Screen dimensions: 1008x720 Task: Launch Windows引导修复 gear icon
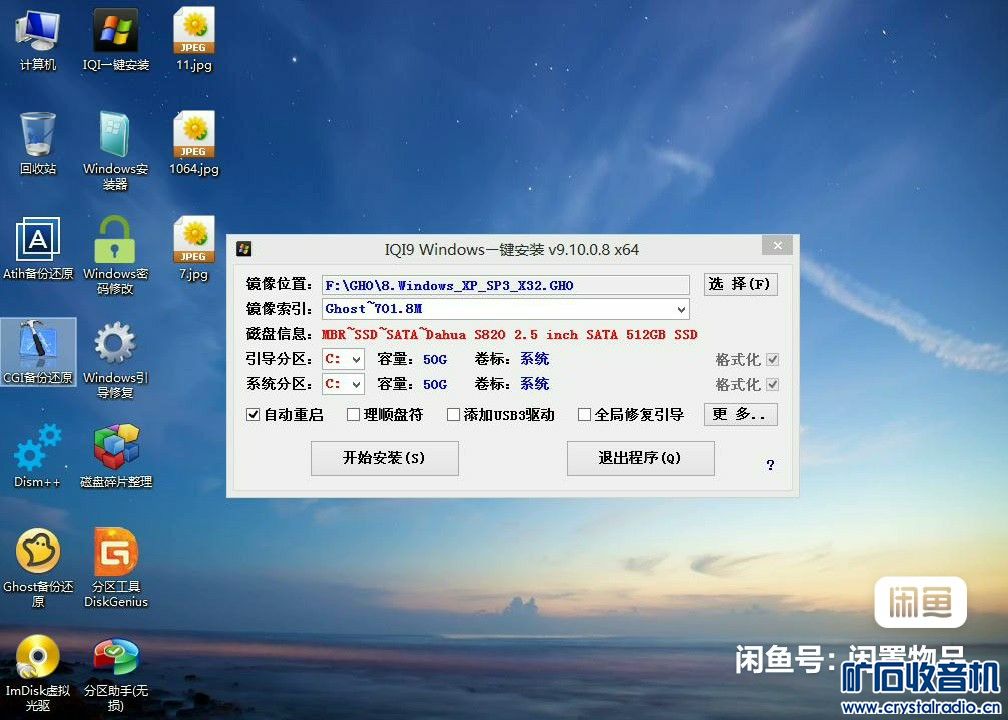[116, 360]
